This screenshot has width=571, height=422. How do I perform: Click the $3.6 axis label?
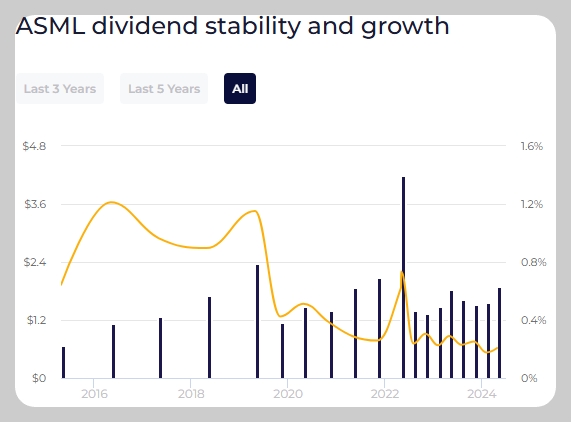coord(35,204)
